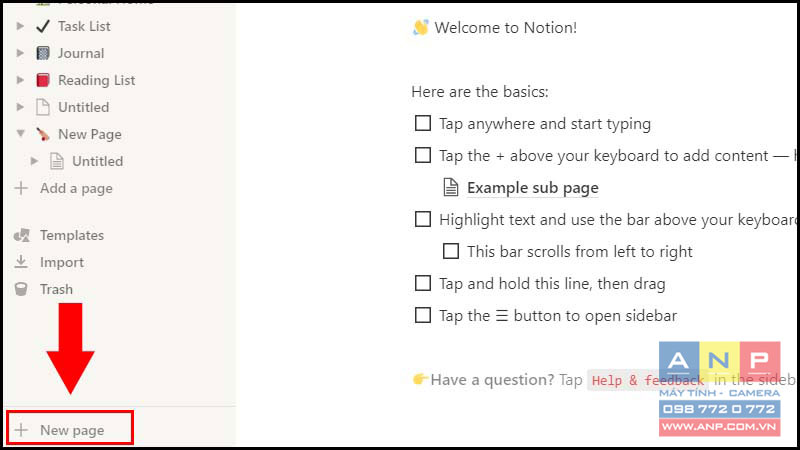800x450 pixels.
Task: Click the Templates shapes icon
Action: coord(21,235)
